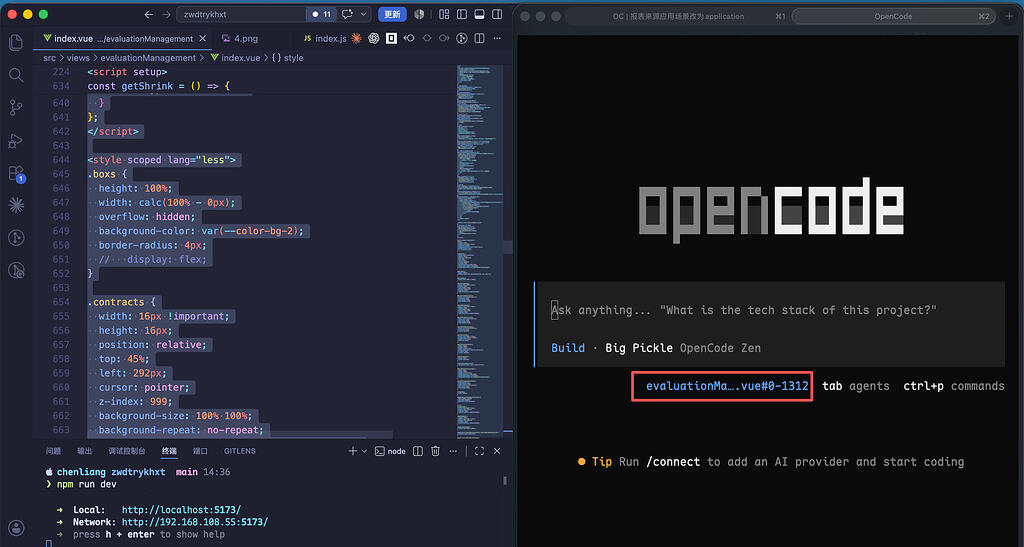Click the orange Claude icon in editor toolbar

pyautogui.click(x=357, y=39)
